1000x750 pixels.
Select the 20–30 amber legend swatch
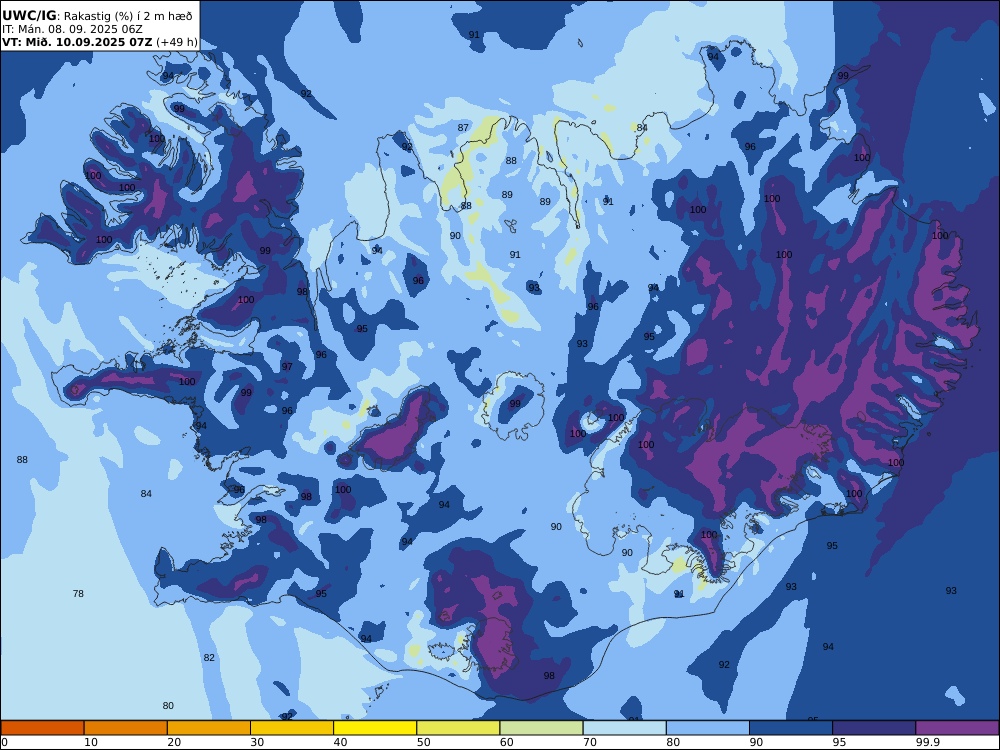(x=209, y=728)
